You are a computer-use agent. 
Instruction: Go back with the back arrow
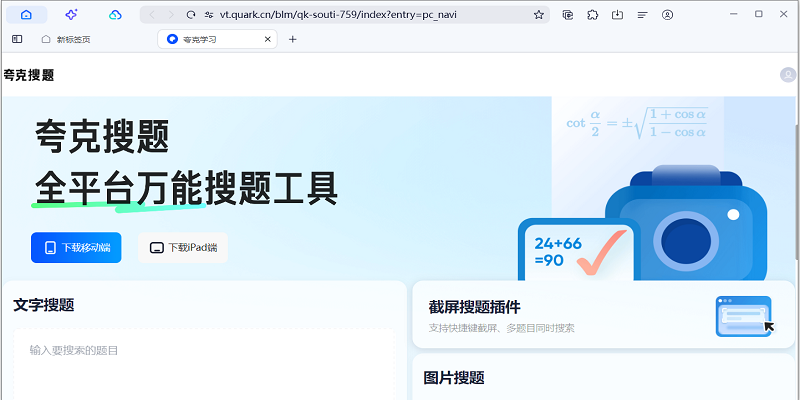click(x=152, y=15)
